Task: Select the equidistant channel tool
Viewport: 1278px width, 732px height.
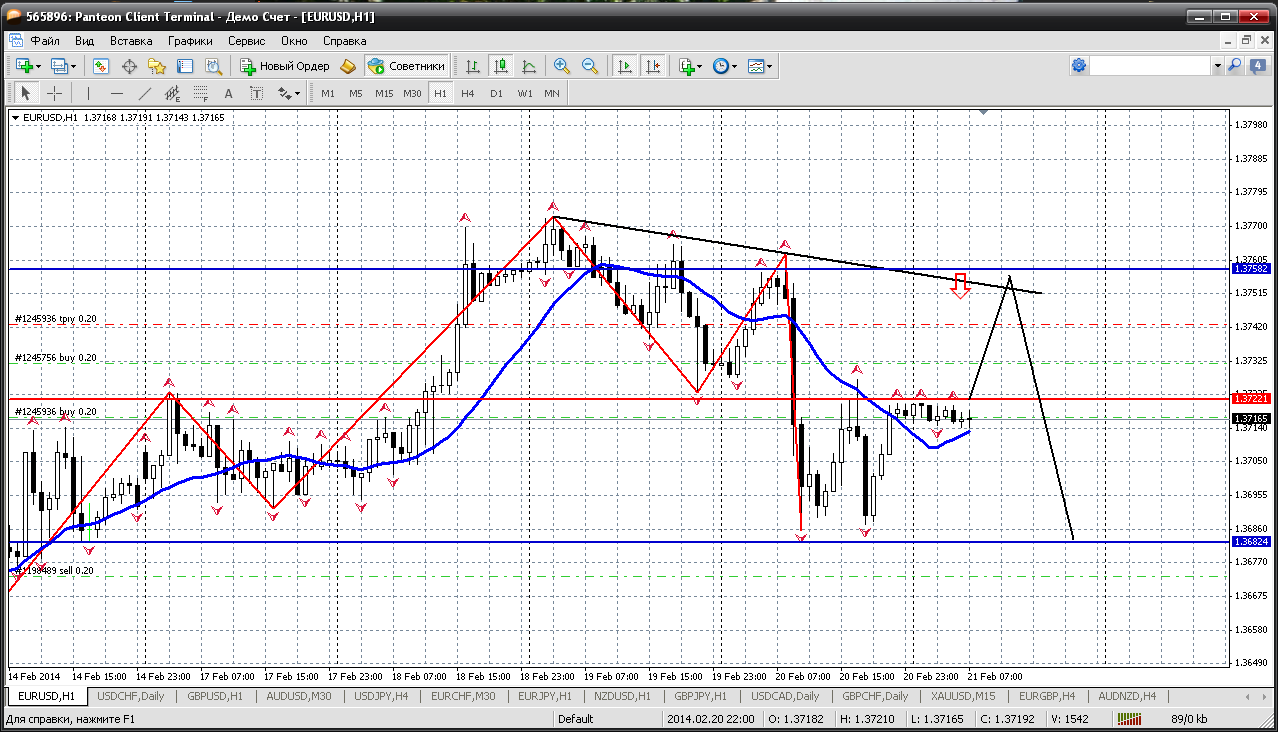Action: tap(172, 93)
